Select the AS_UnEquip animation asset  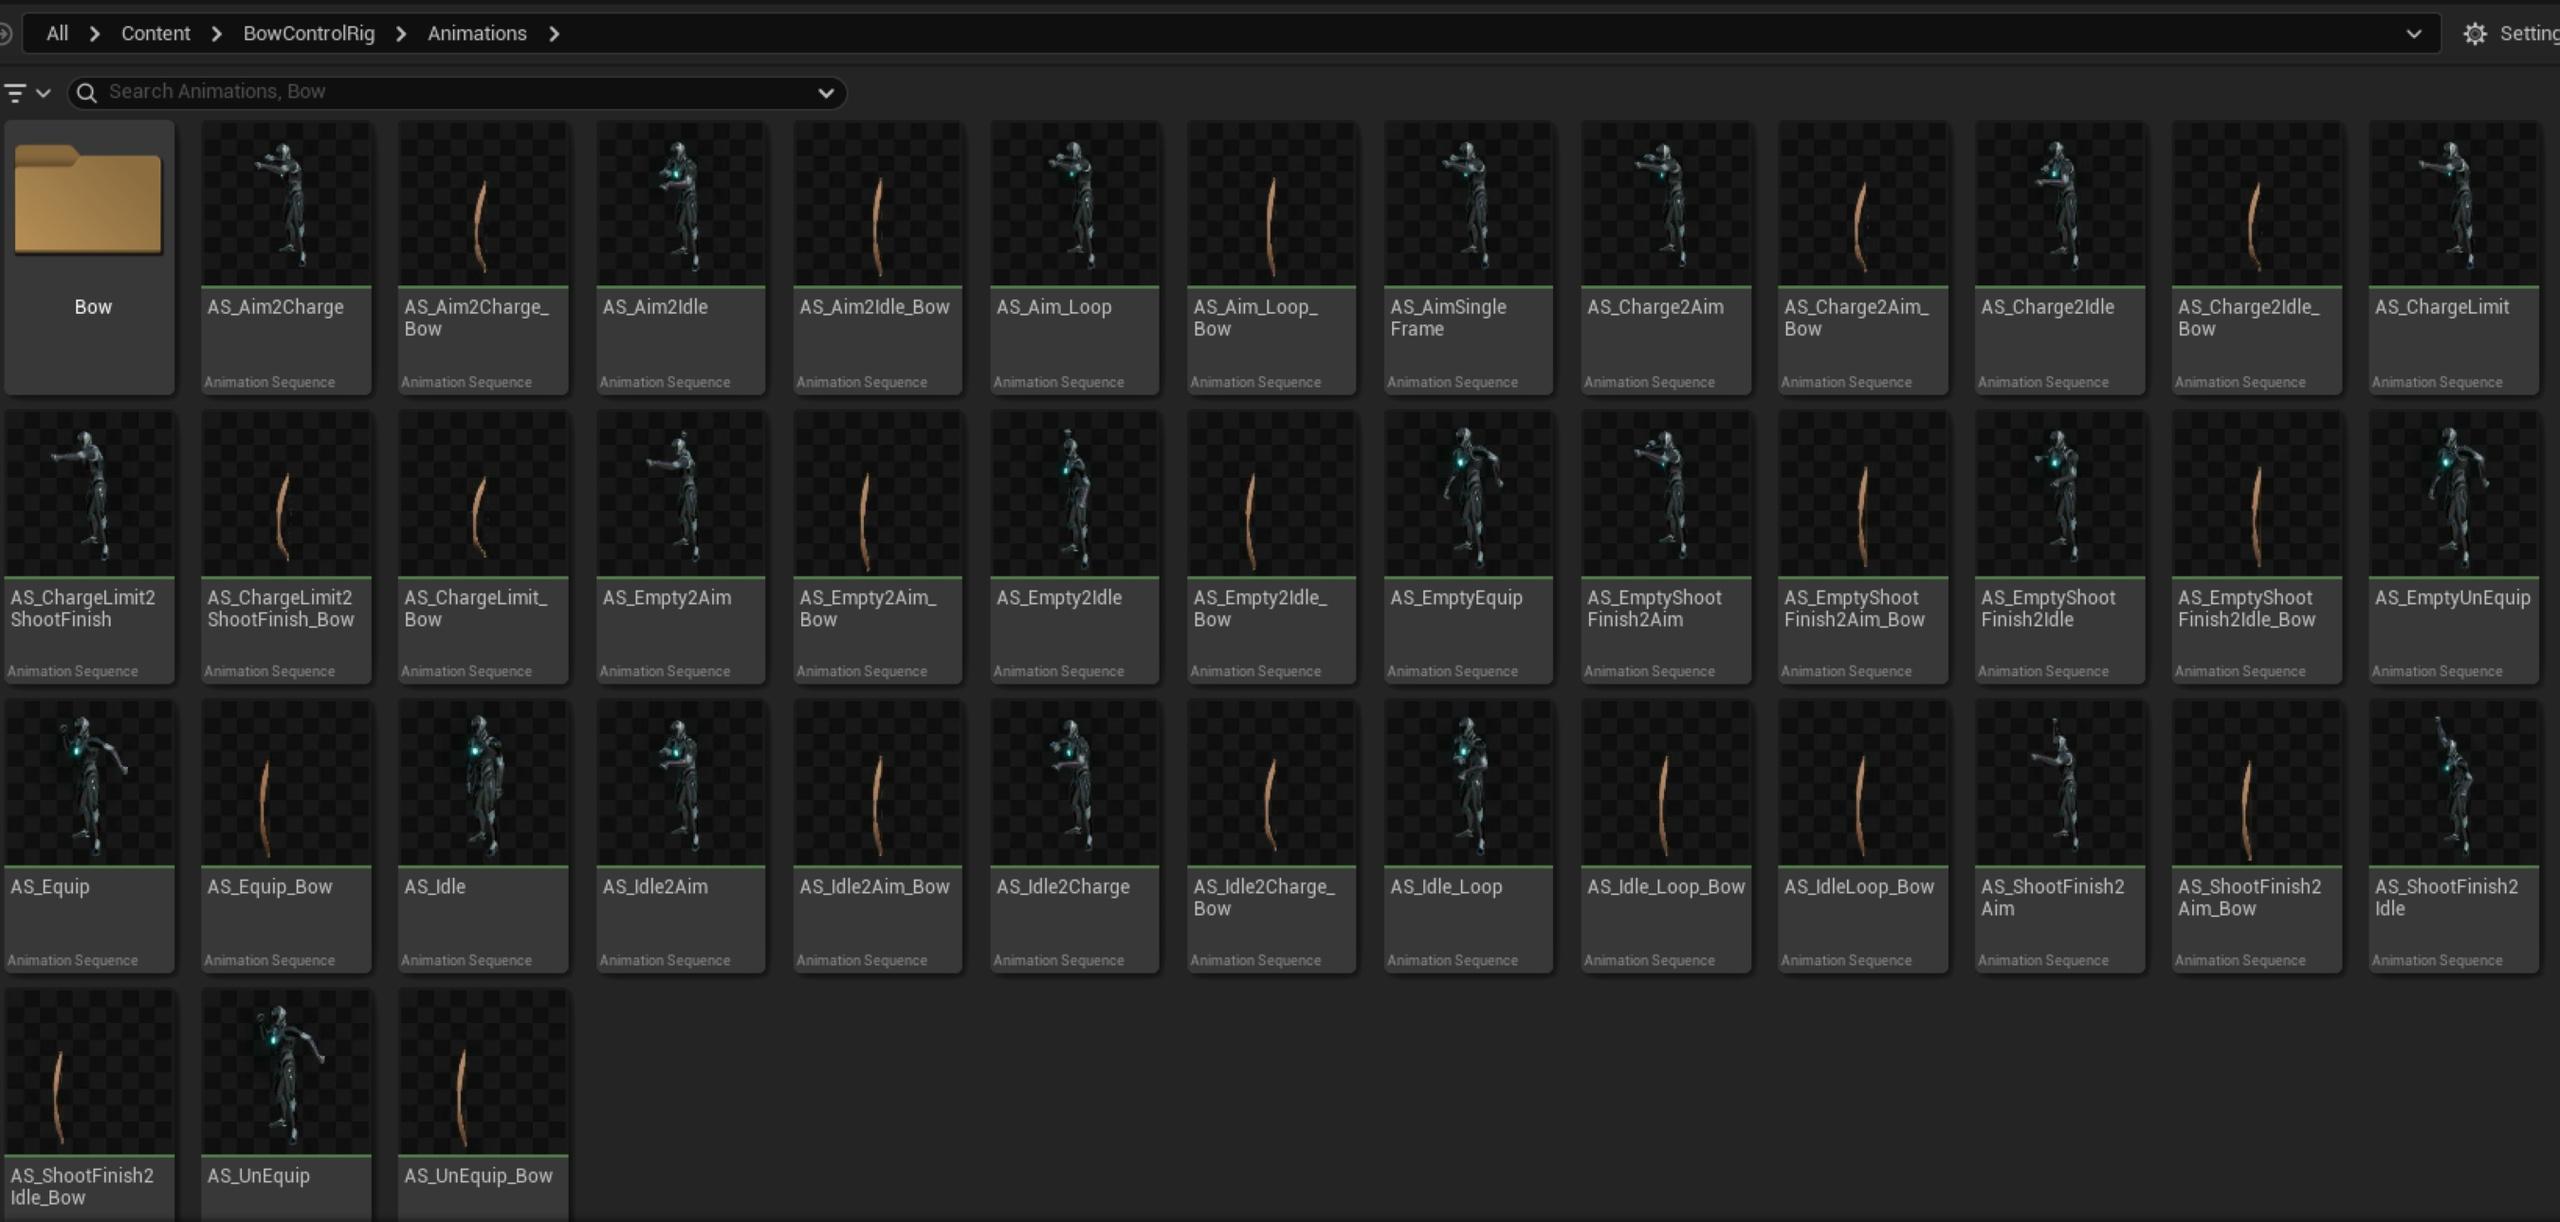pos(286,1073)
